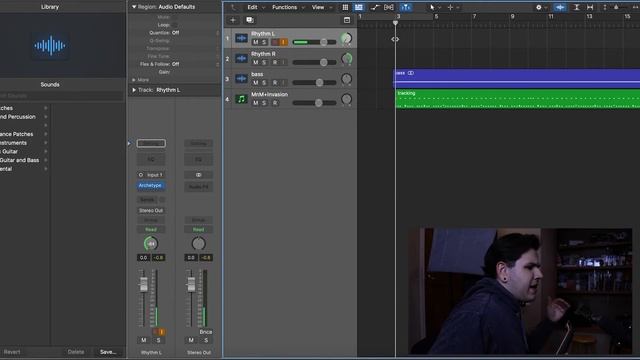
Task: Click the horizontal auto zoom icon
Action: pos(590,7)
